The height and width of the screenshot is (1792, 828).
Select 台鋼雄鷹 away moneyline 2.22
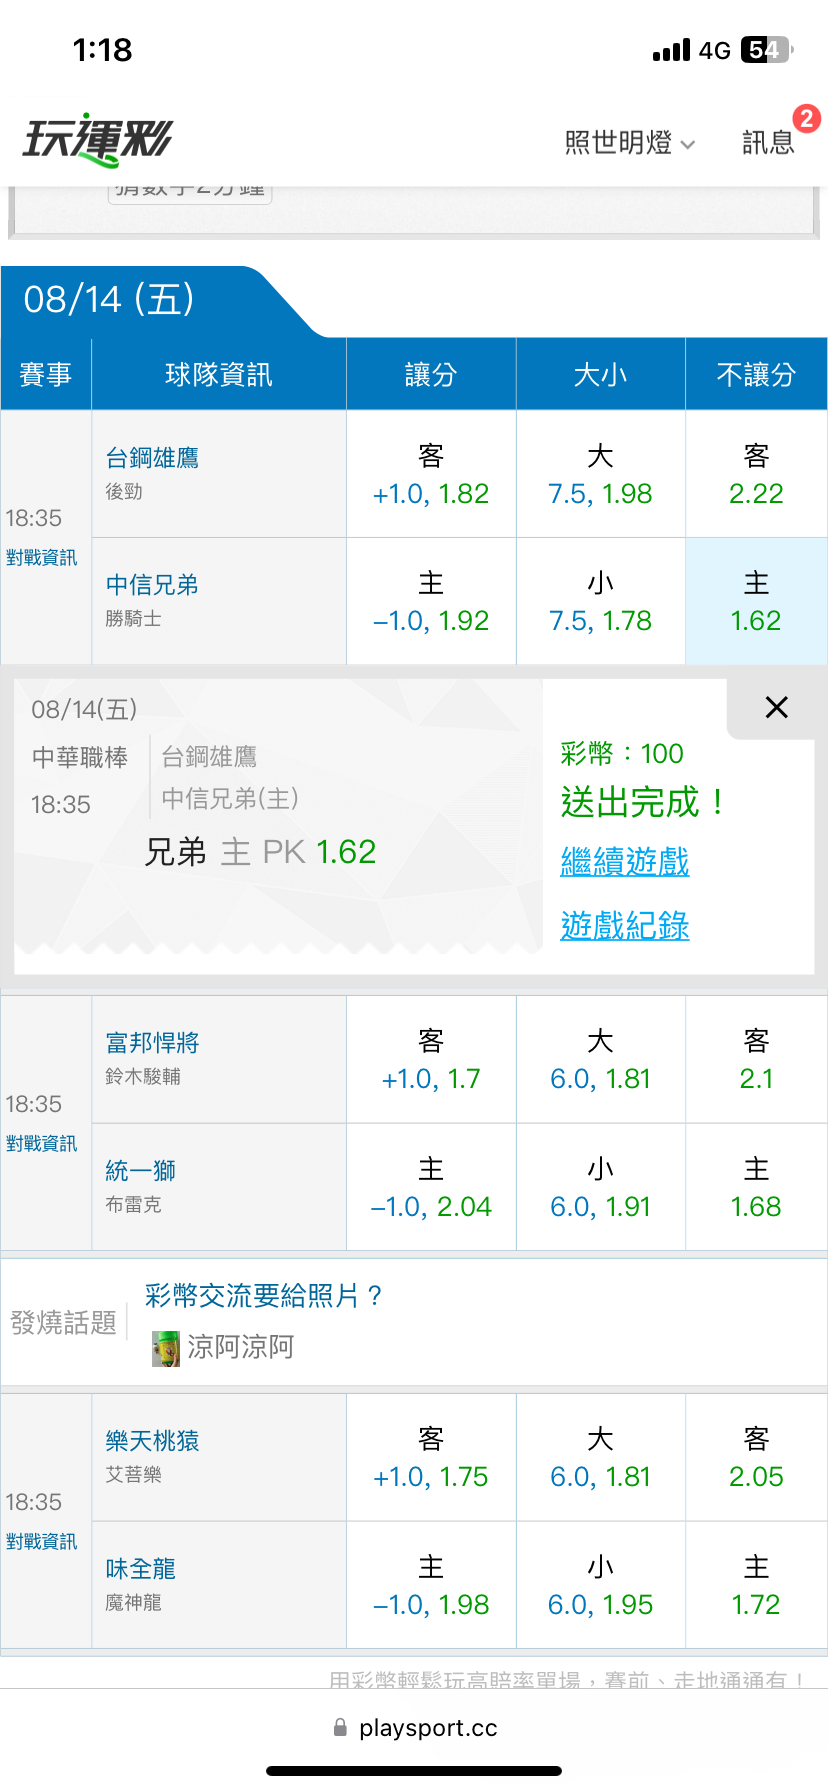tap(756, 474)
